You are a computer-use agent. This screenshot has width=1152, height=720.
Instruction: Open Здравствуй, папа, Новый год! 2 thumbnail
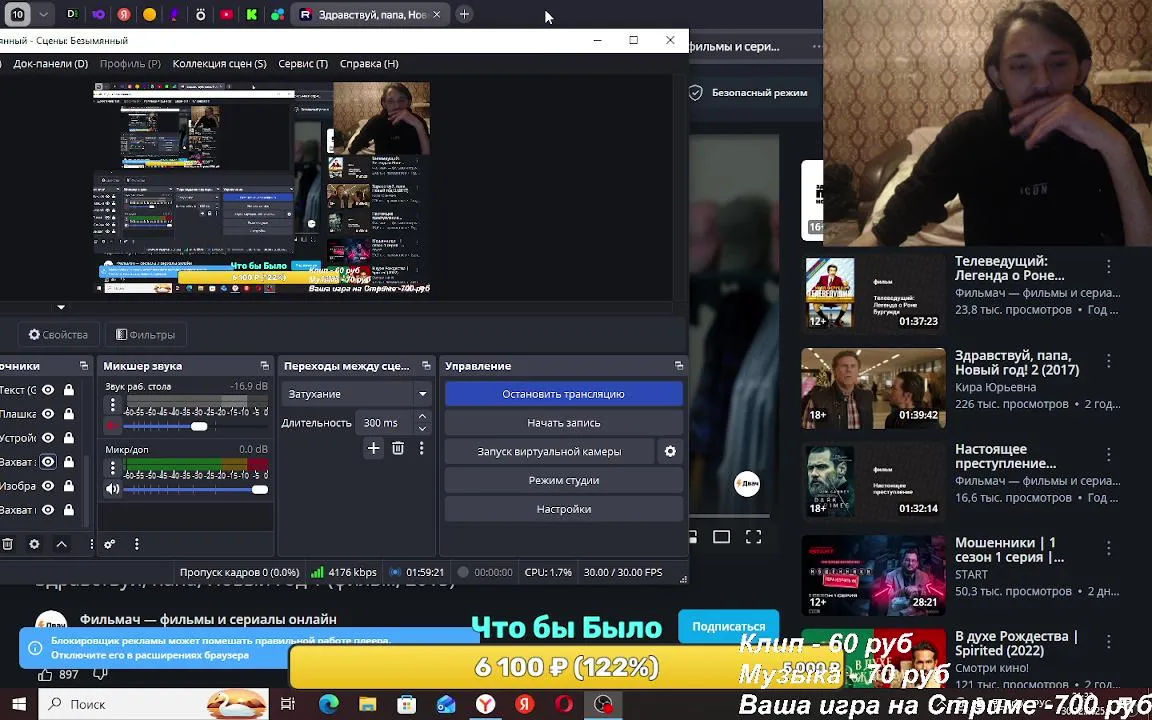pyautogui.click(x=873, y=388)
